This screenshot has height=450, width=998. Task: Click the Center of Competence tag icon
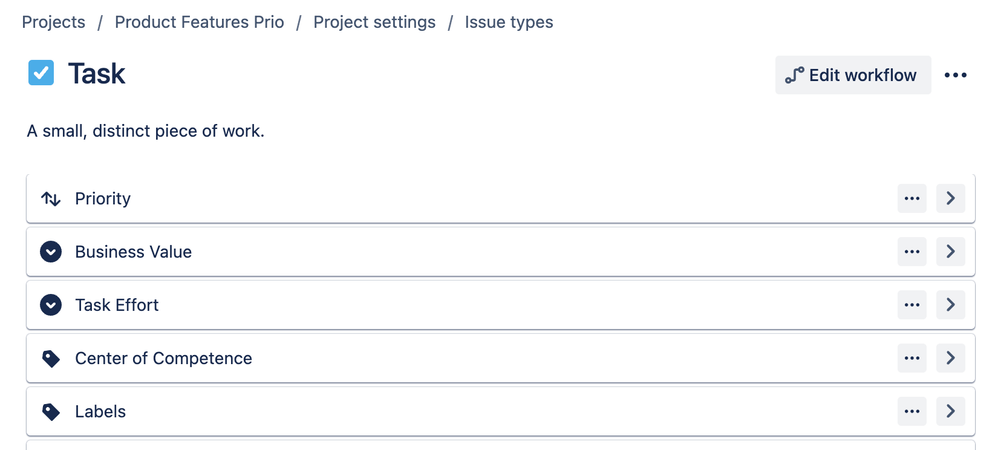point(50,359)
